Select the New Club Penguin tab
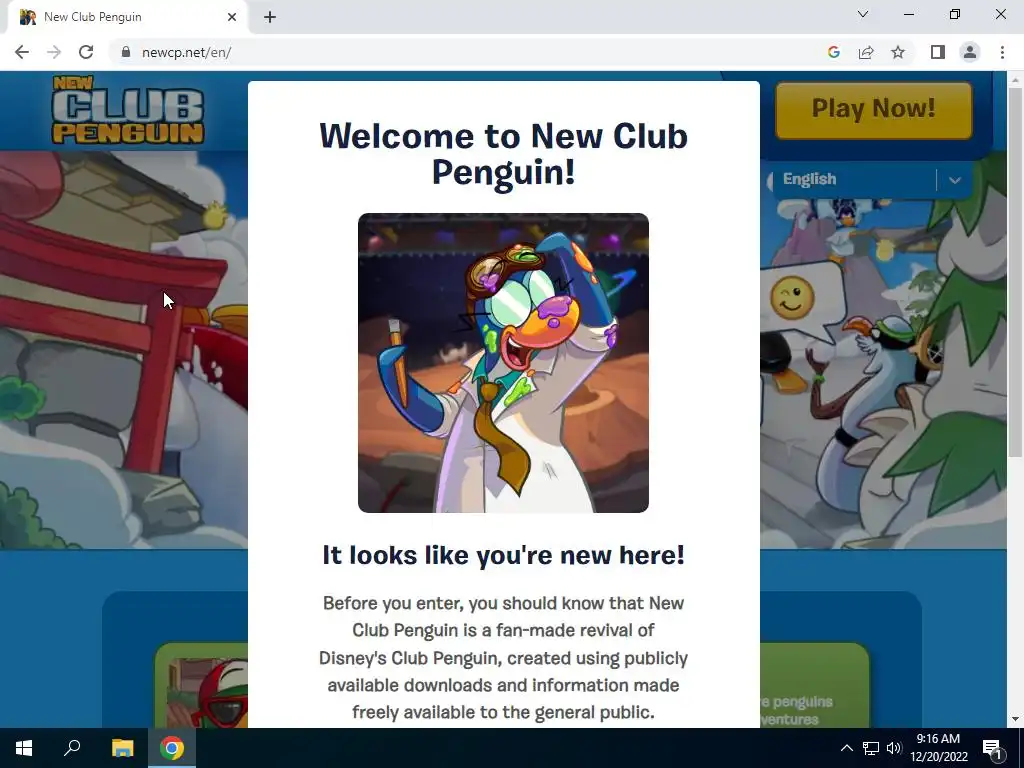 tap(127, 17)
